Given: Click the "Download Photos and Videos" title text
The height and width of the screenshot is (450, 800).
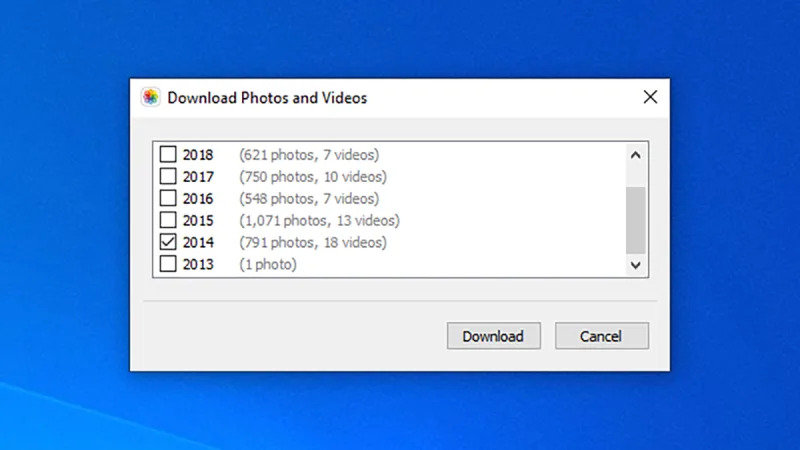Looking at the screenshot, I should (x=267, y=97).
